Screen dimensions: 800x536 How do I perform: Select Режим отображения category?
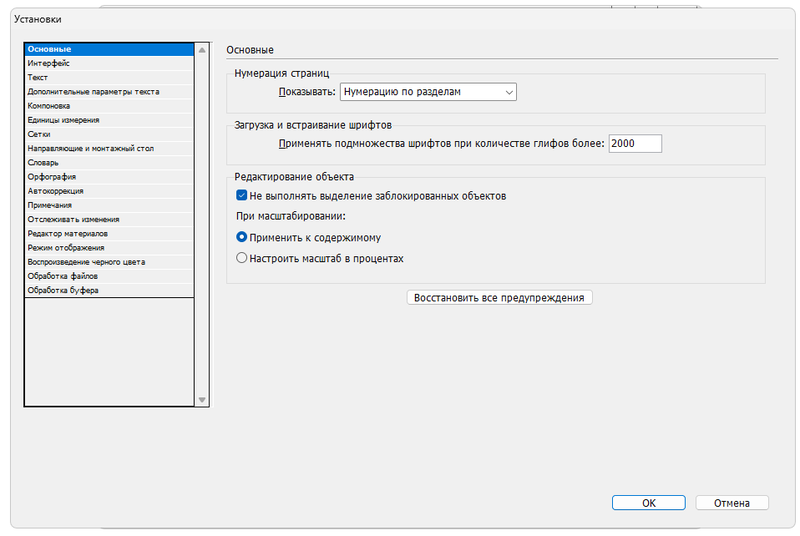coord(109,248)
